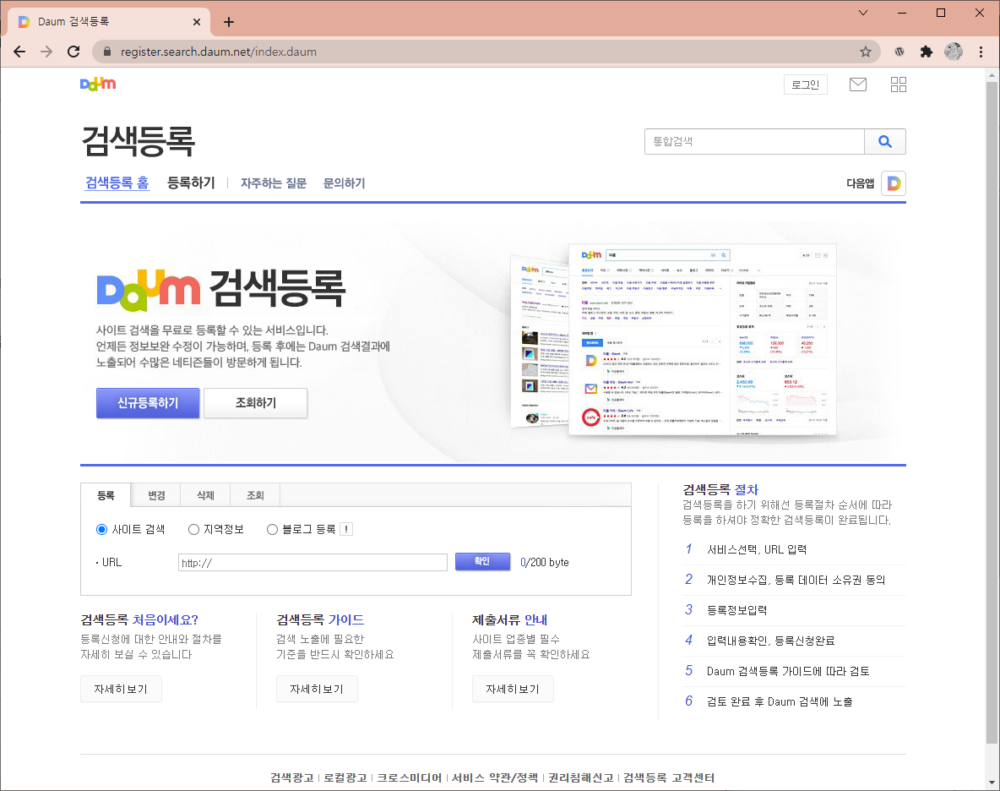Click the blog registration info exclamation icon
The width and height of the screenshot is (1000, 791).
tap(346, 530)
